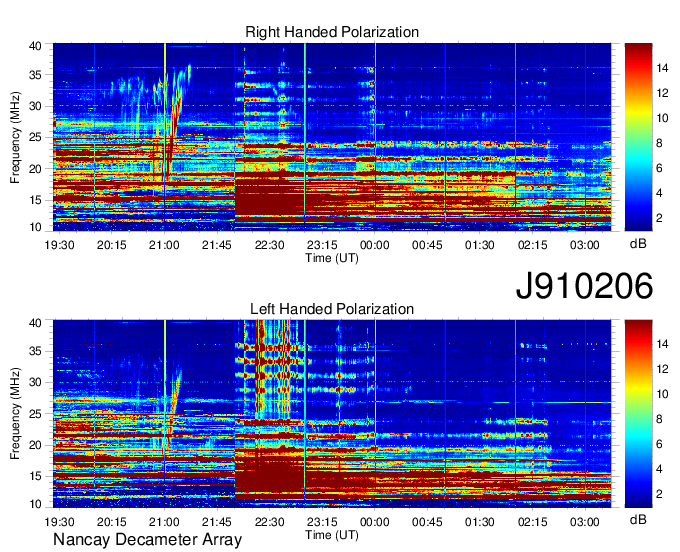Screen dimensions: 680x552
Task: Click the Left Handed polarization spectrogram image
Action: pyautogui.click(x=332, y=414)
